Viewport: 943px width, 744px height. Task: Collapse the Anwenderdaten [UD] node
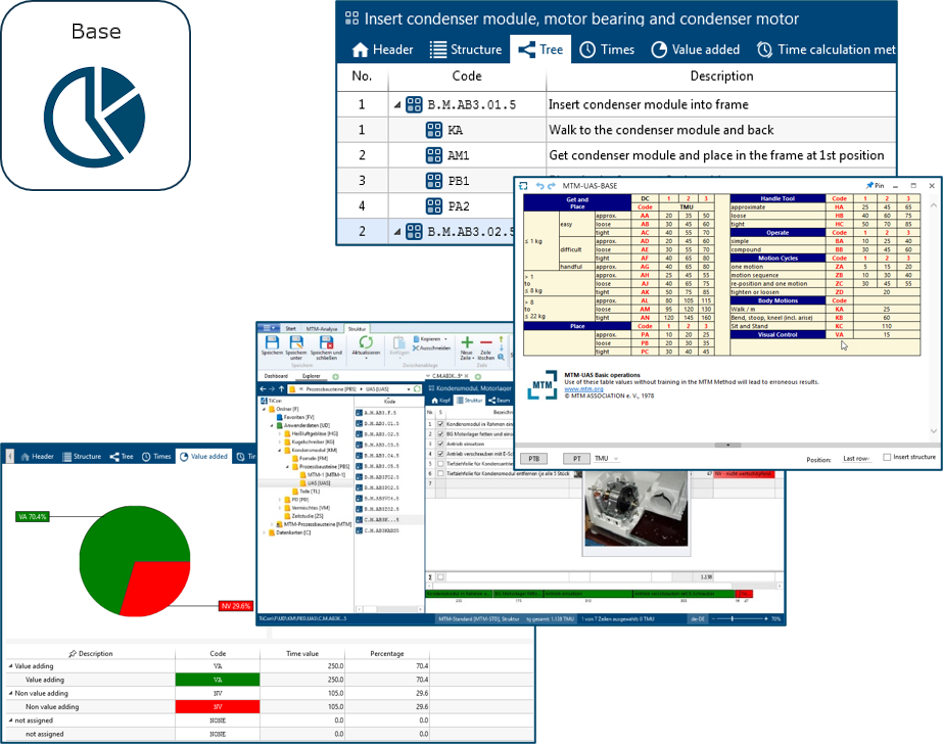272,425
